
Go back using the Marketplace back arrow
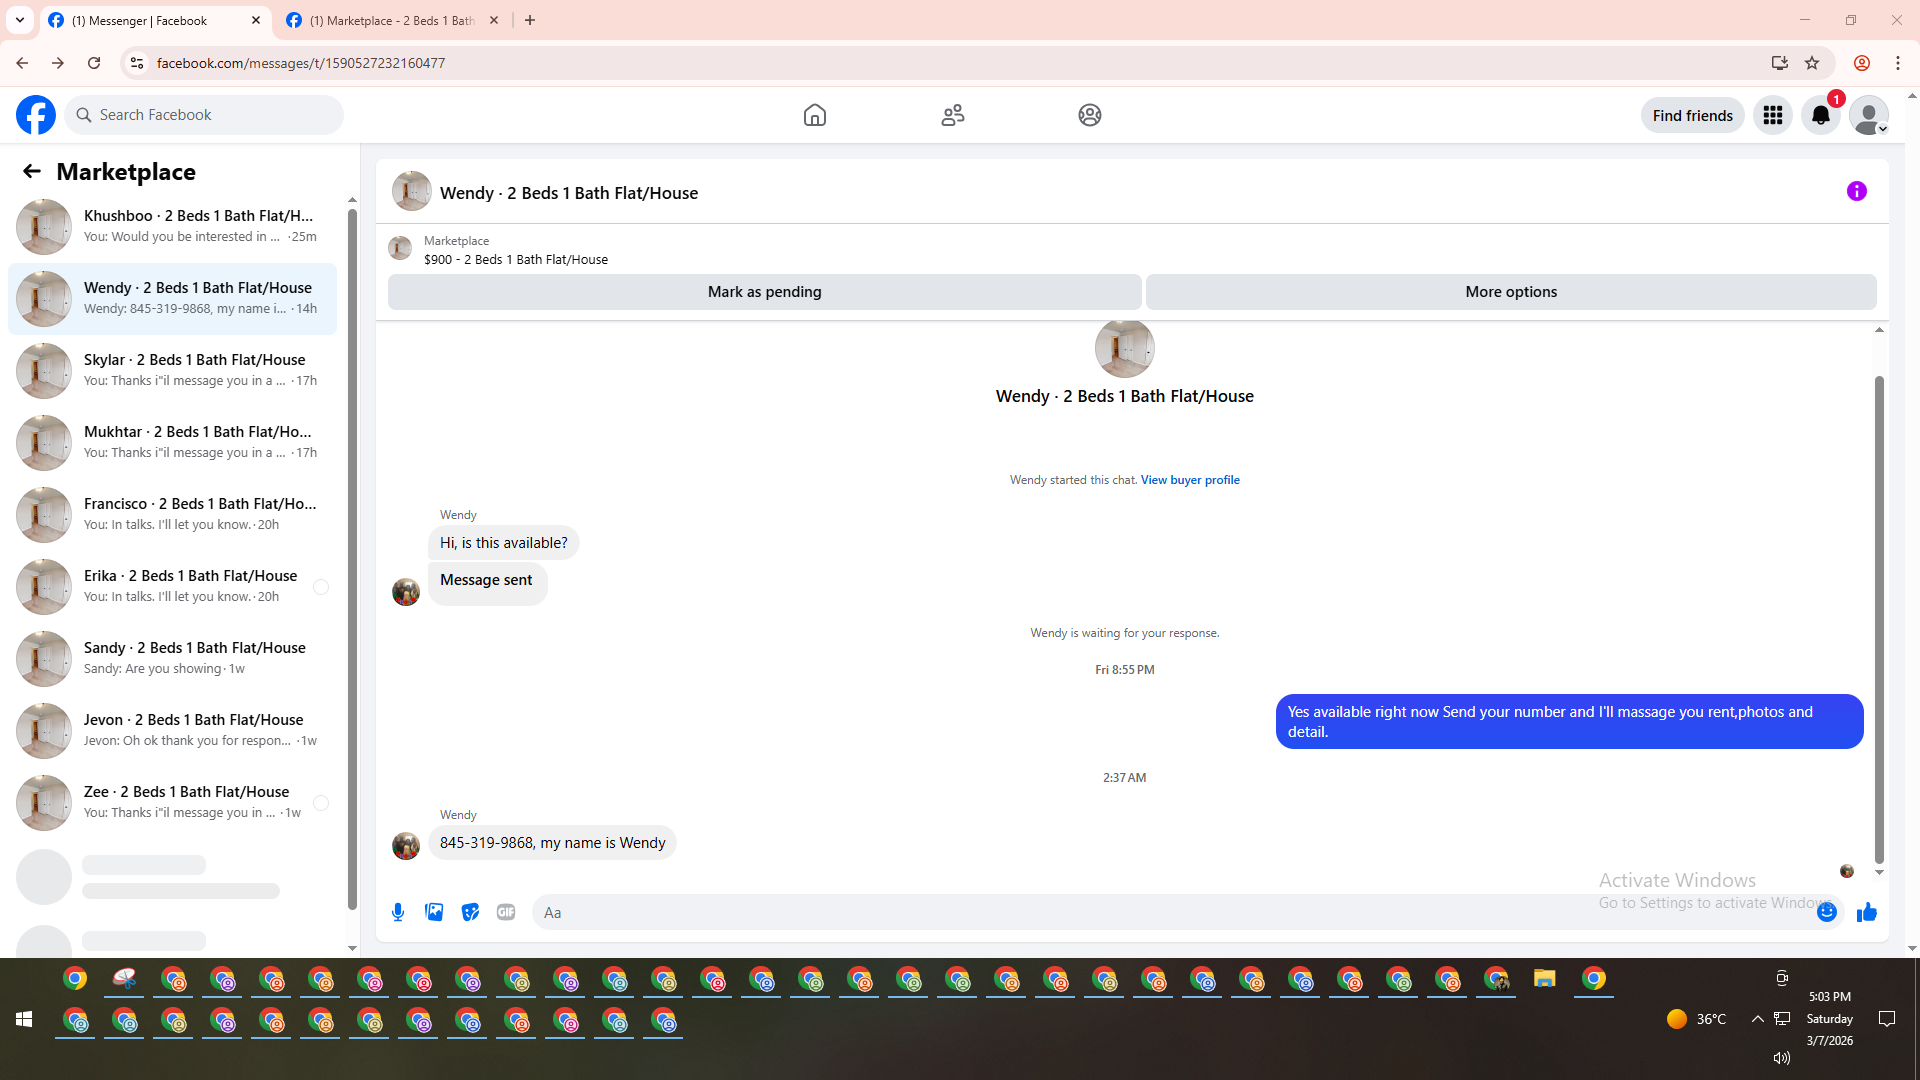tap(32, 171)
